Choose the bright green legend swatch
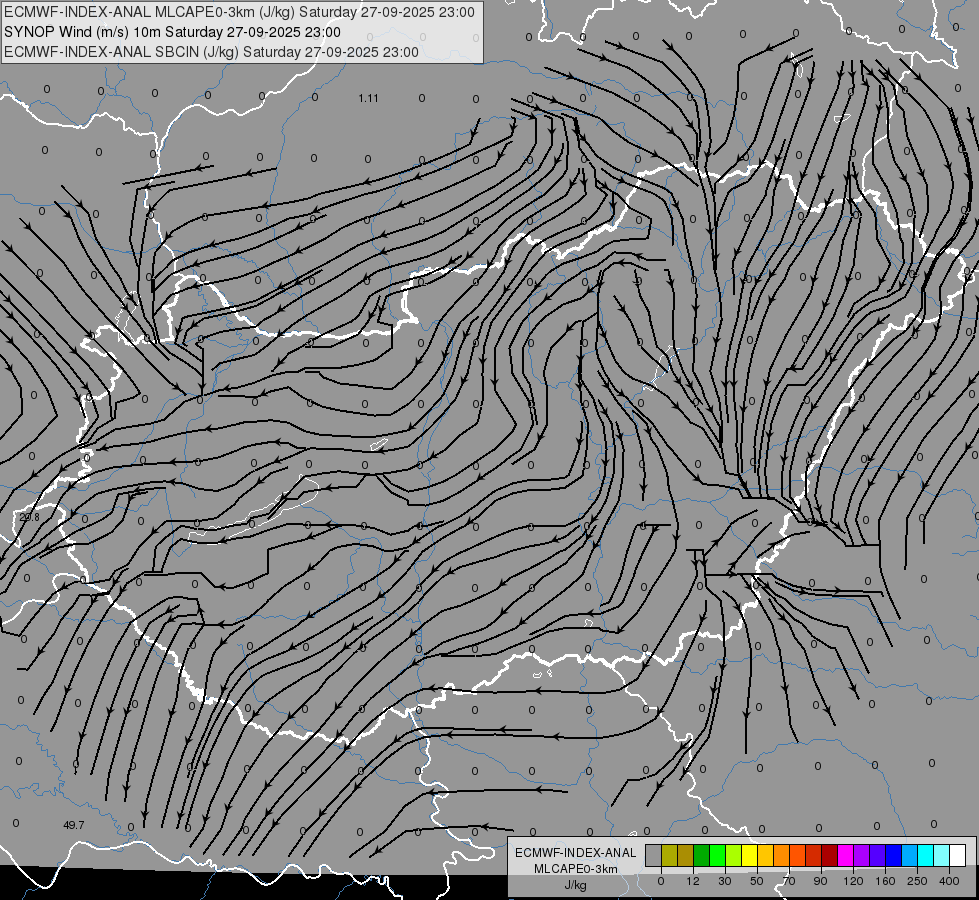Screen dimensions: 979x900 pyautogui.click(x=717, y=855)
